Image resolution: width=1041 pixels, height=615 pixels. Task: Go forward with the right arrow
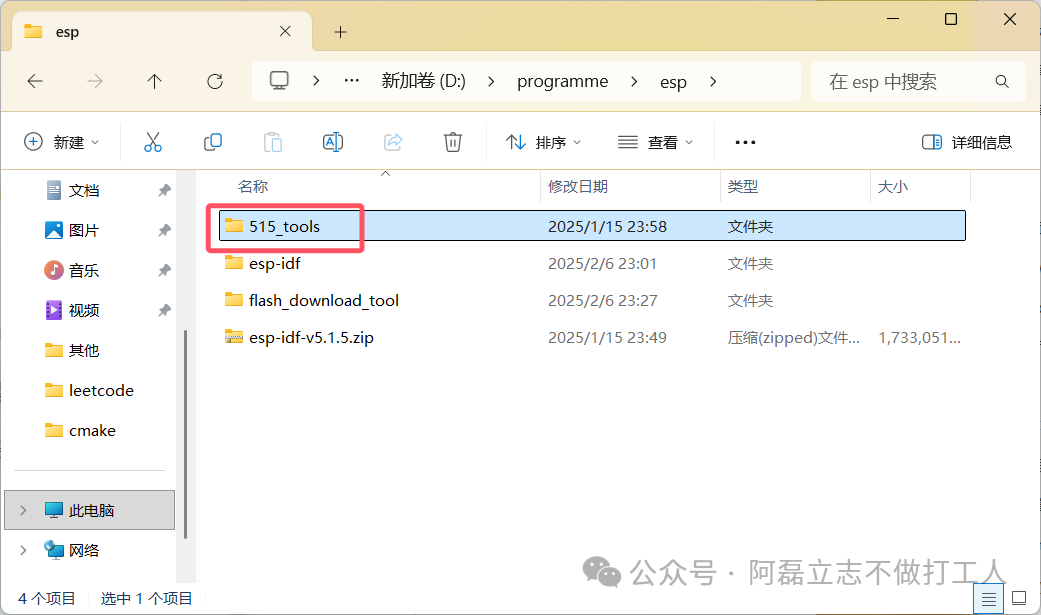95,82
